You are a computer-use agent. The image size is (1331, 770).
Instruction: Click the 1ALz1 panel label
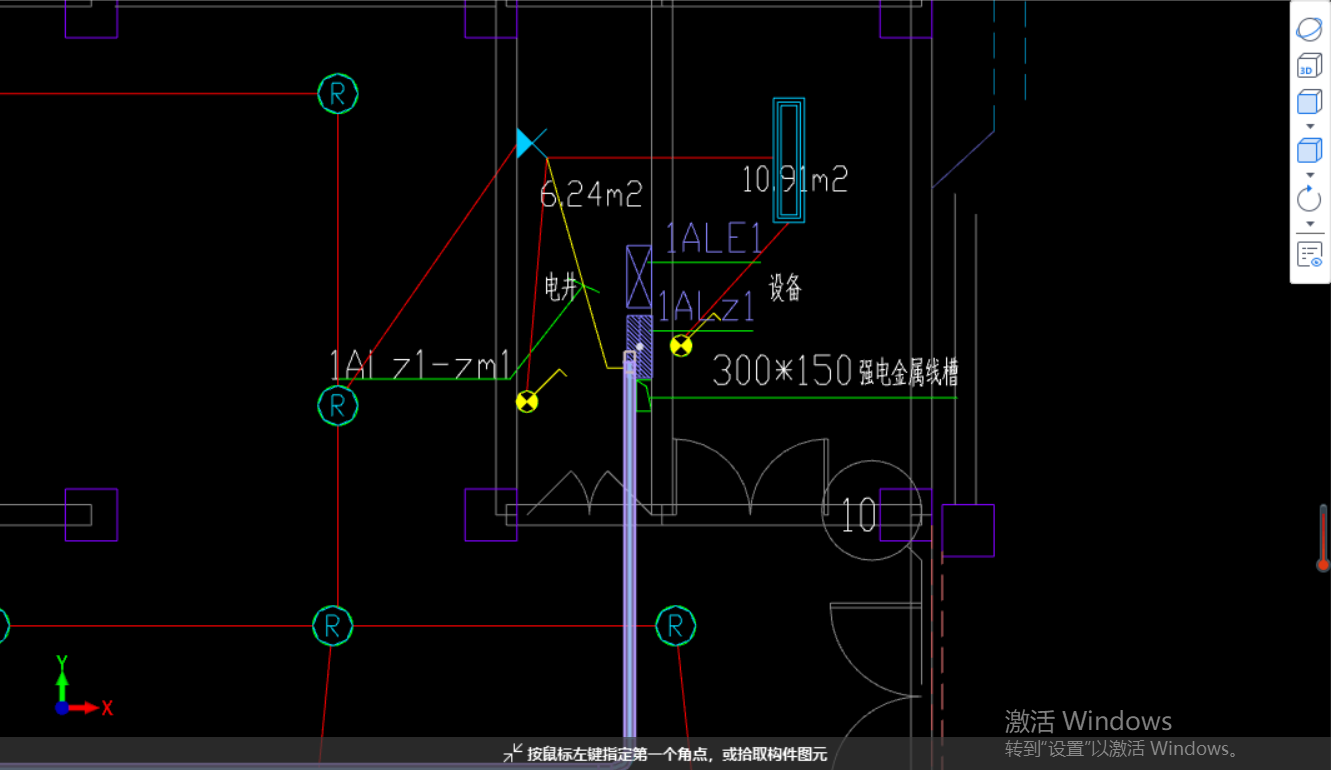pyautogui.click(x=705, y=305)
